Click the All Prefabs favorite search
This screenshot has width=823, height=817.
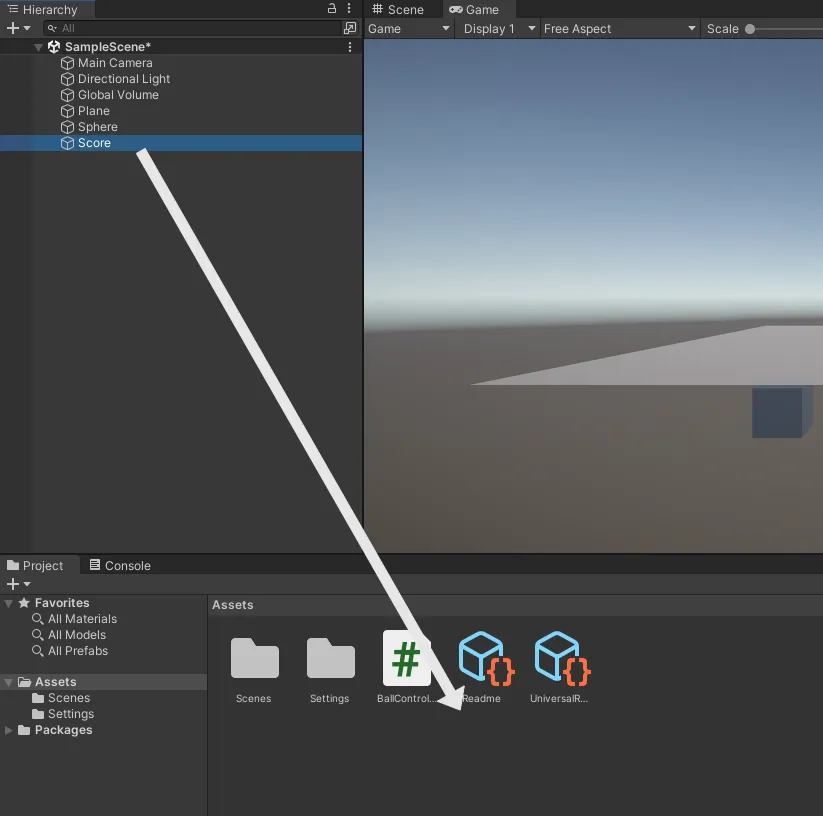pyautogui.click(x=77, y=651)
